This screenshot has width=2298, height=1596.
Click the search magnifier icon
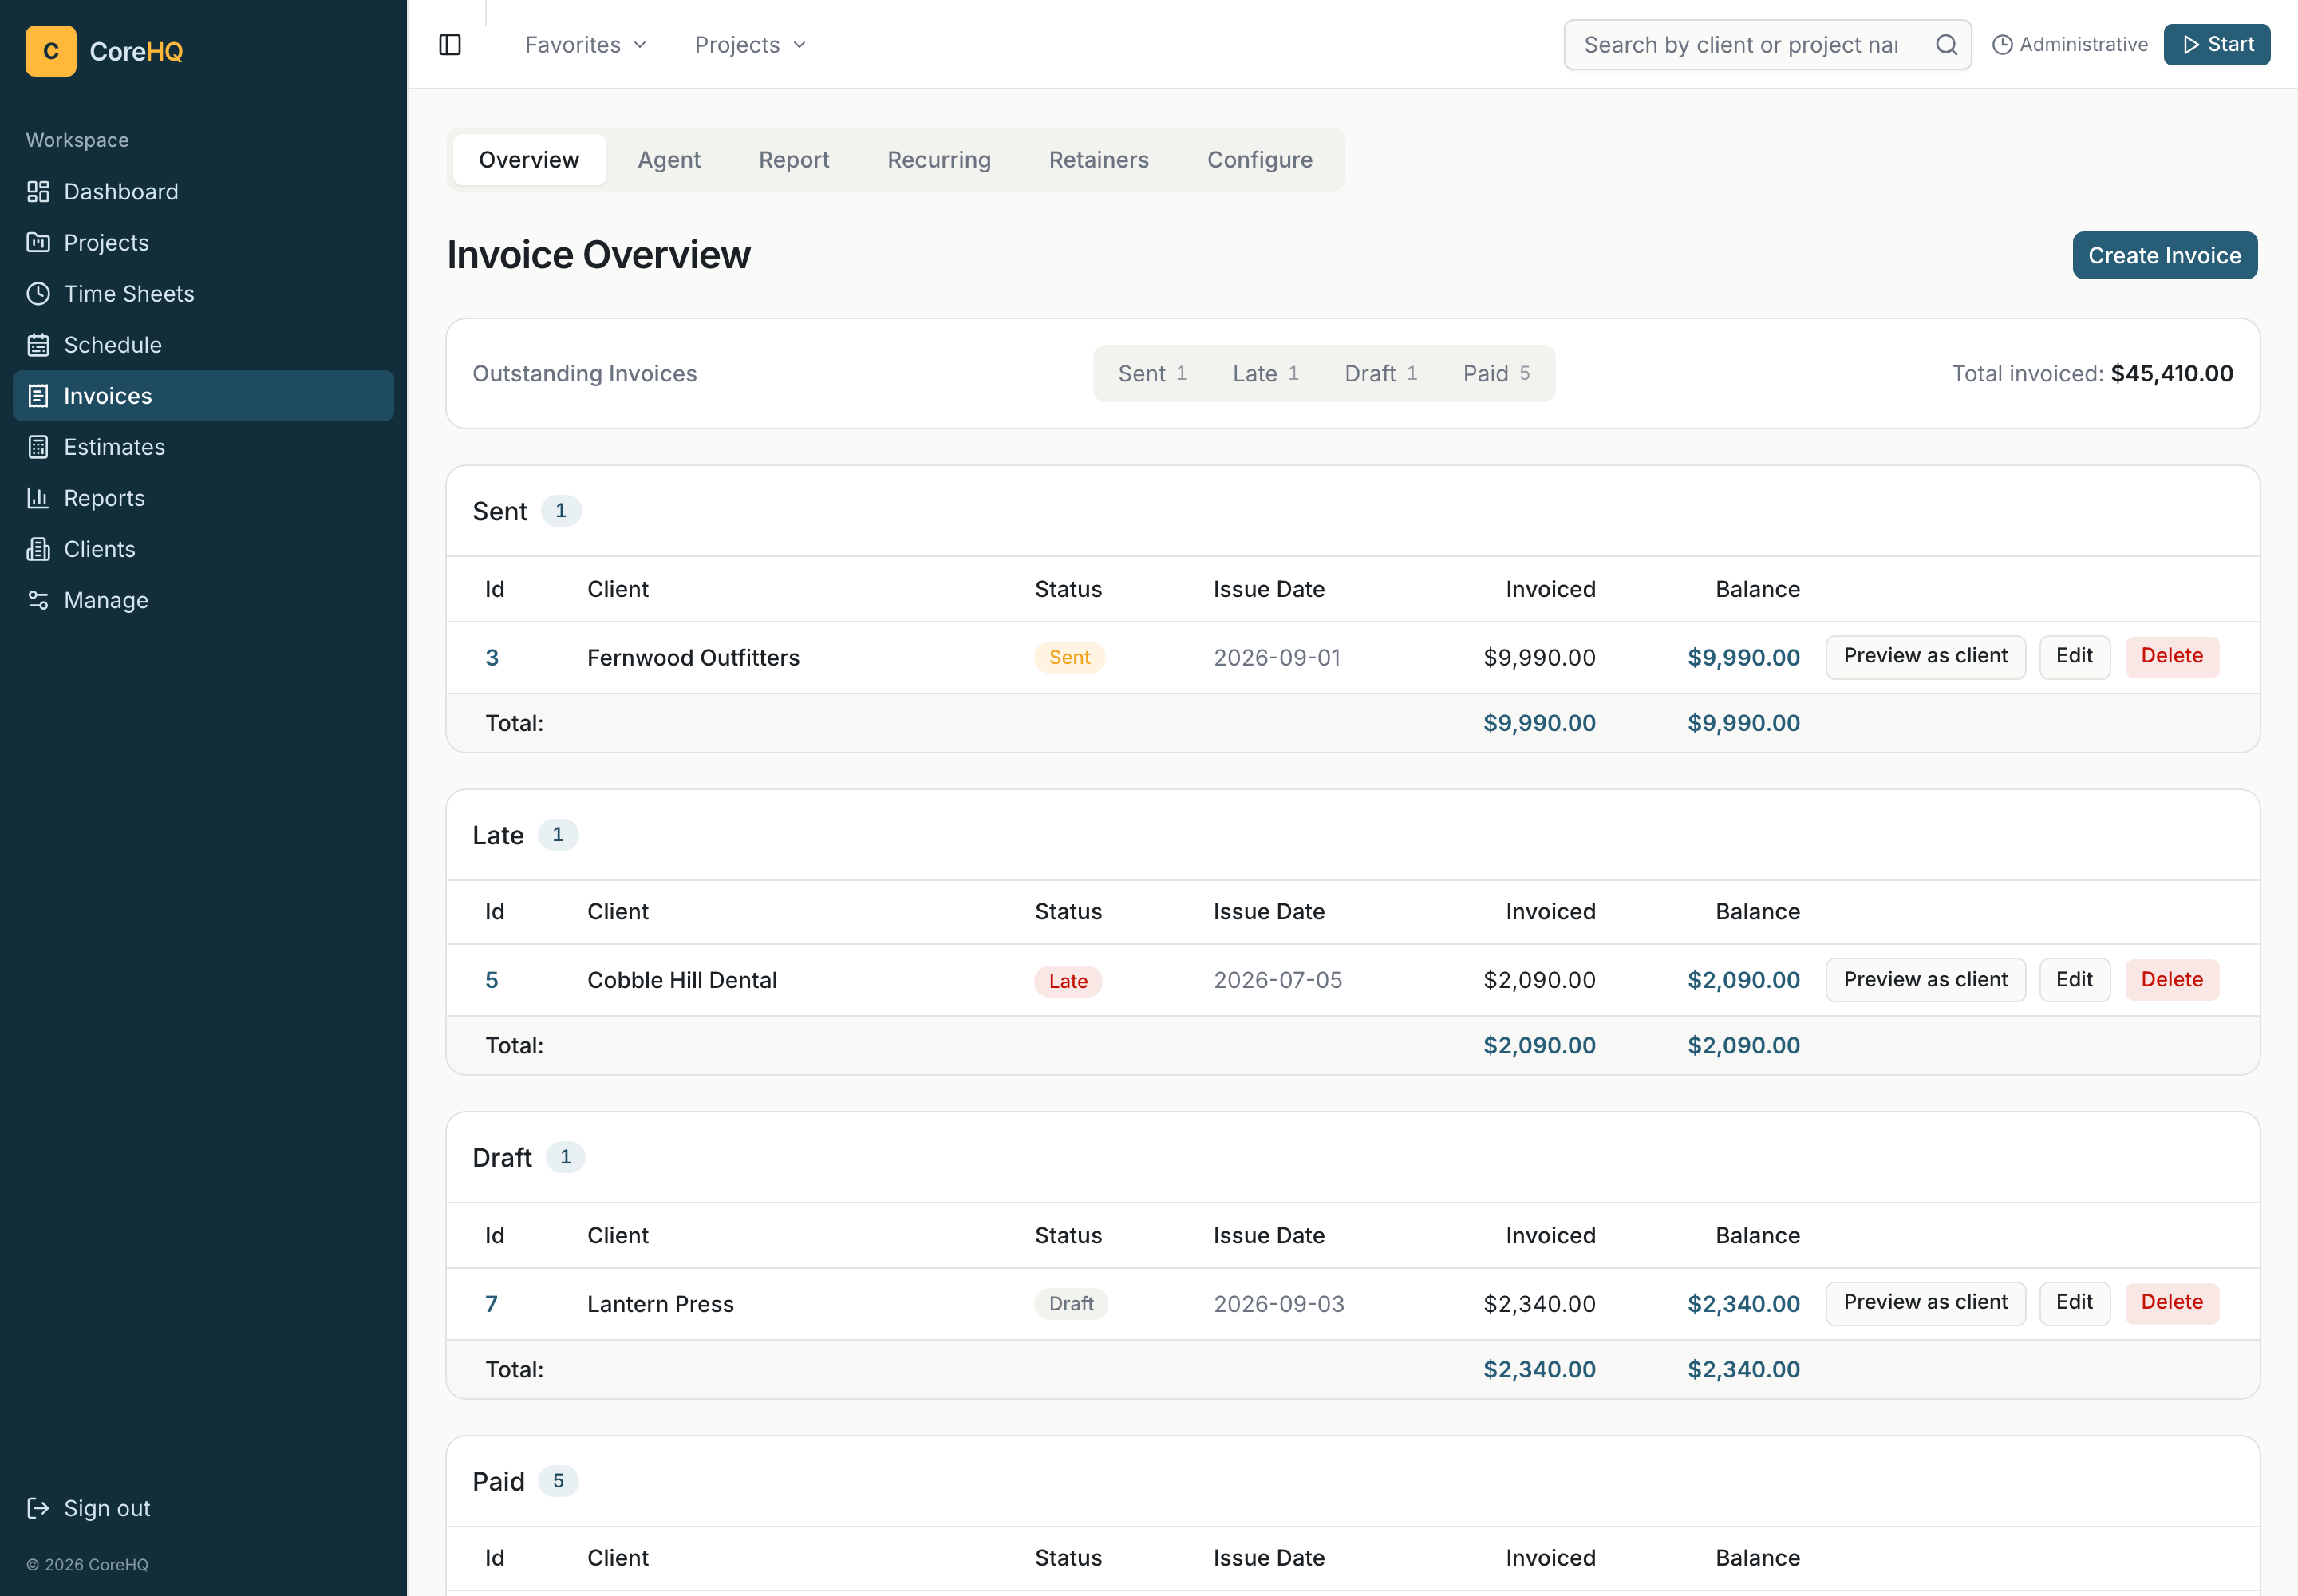(1946, 45)
